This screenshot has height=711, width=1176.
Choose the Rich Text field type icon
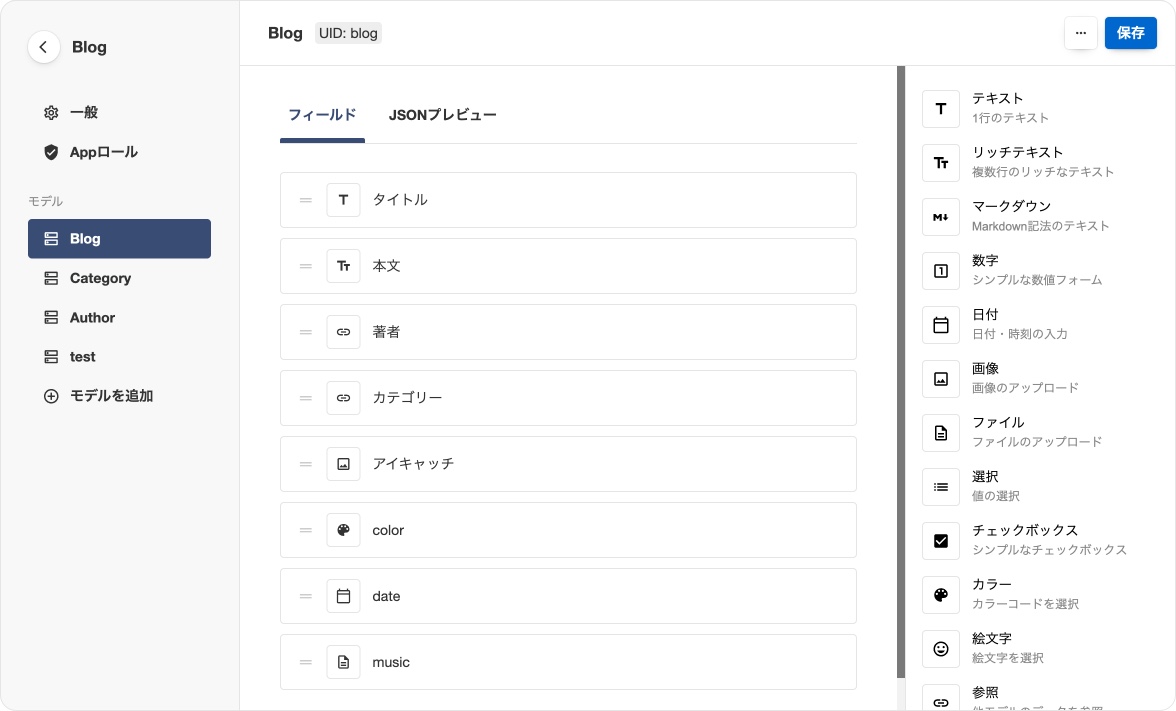[940, 163]
